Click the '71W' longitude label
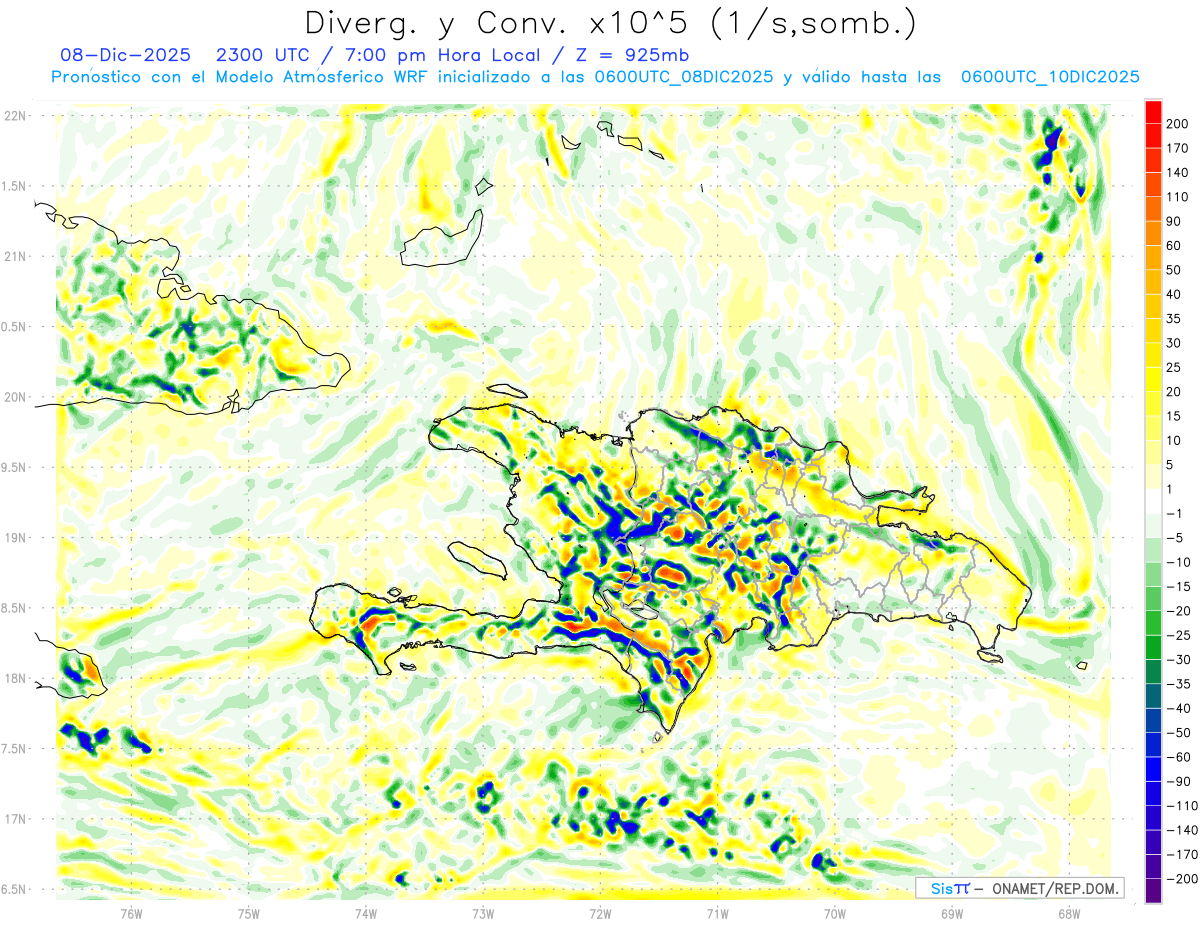 pyautogui.click(x=717, y=913)
